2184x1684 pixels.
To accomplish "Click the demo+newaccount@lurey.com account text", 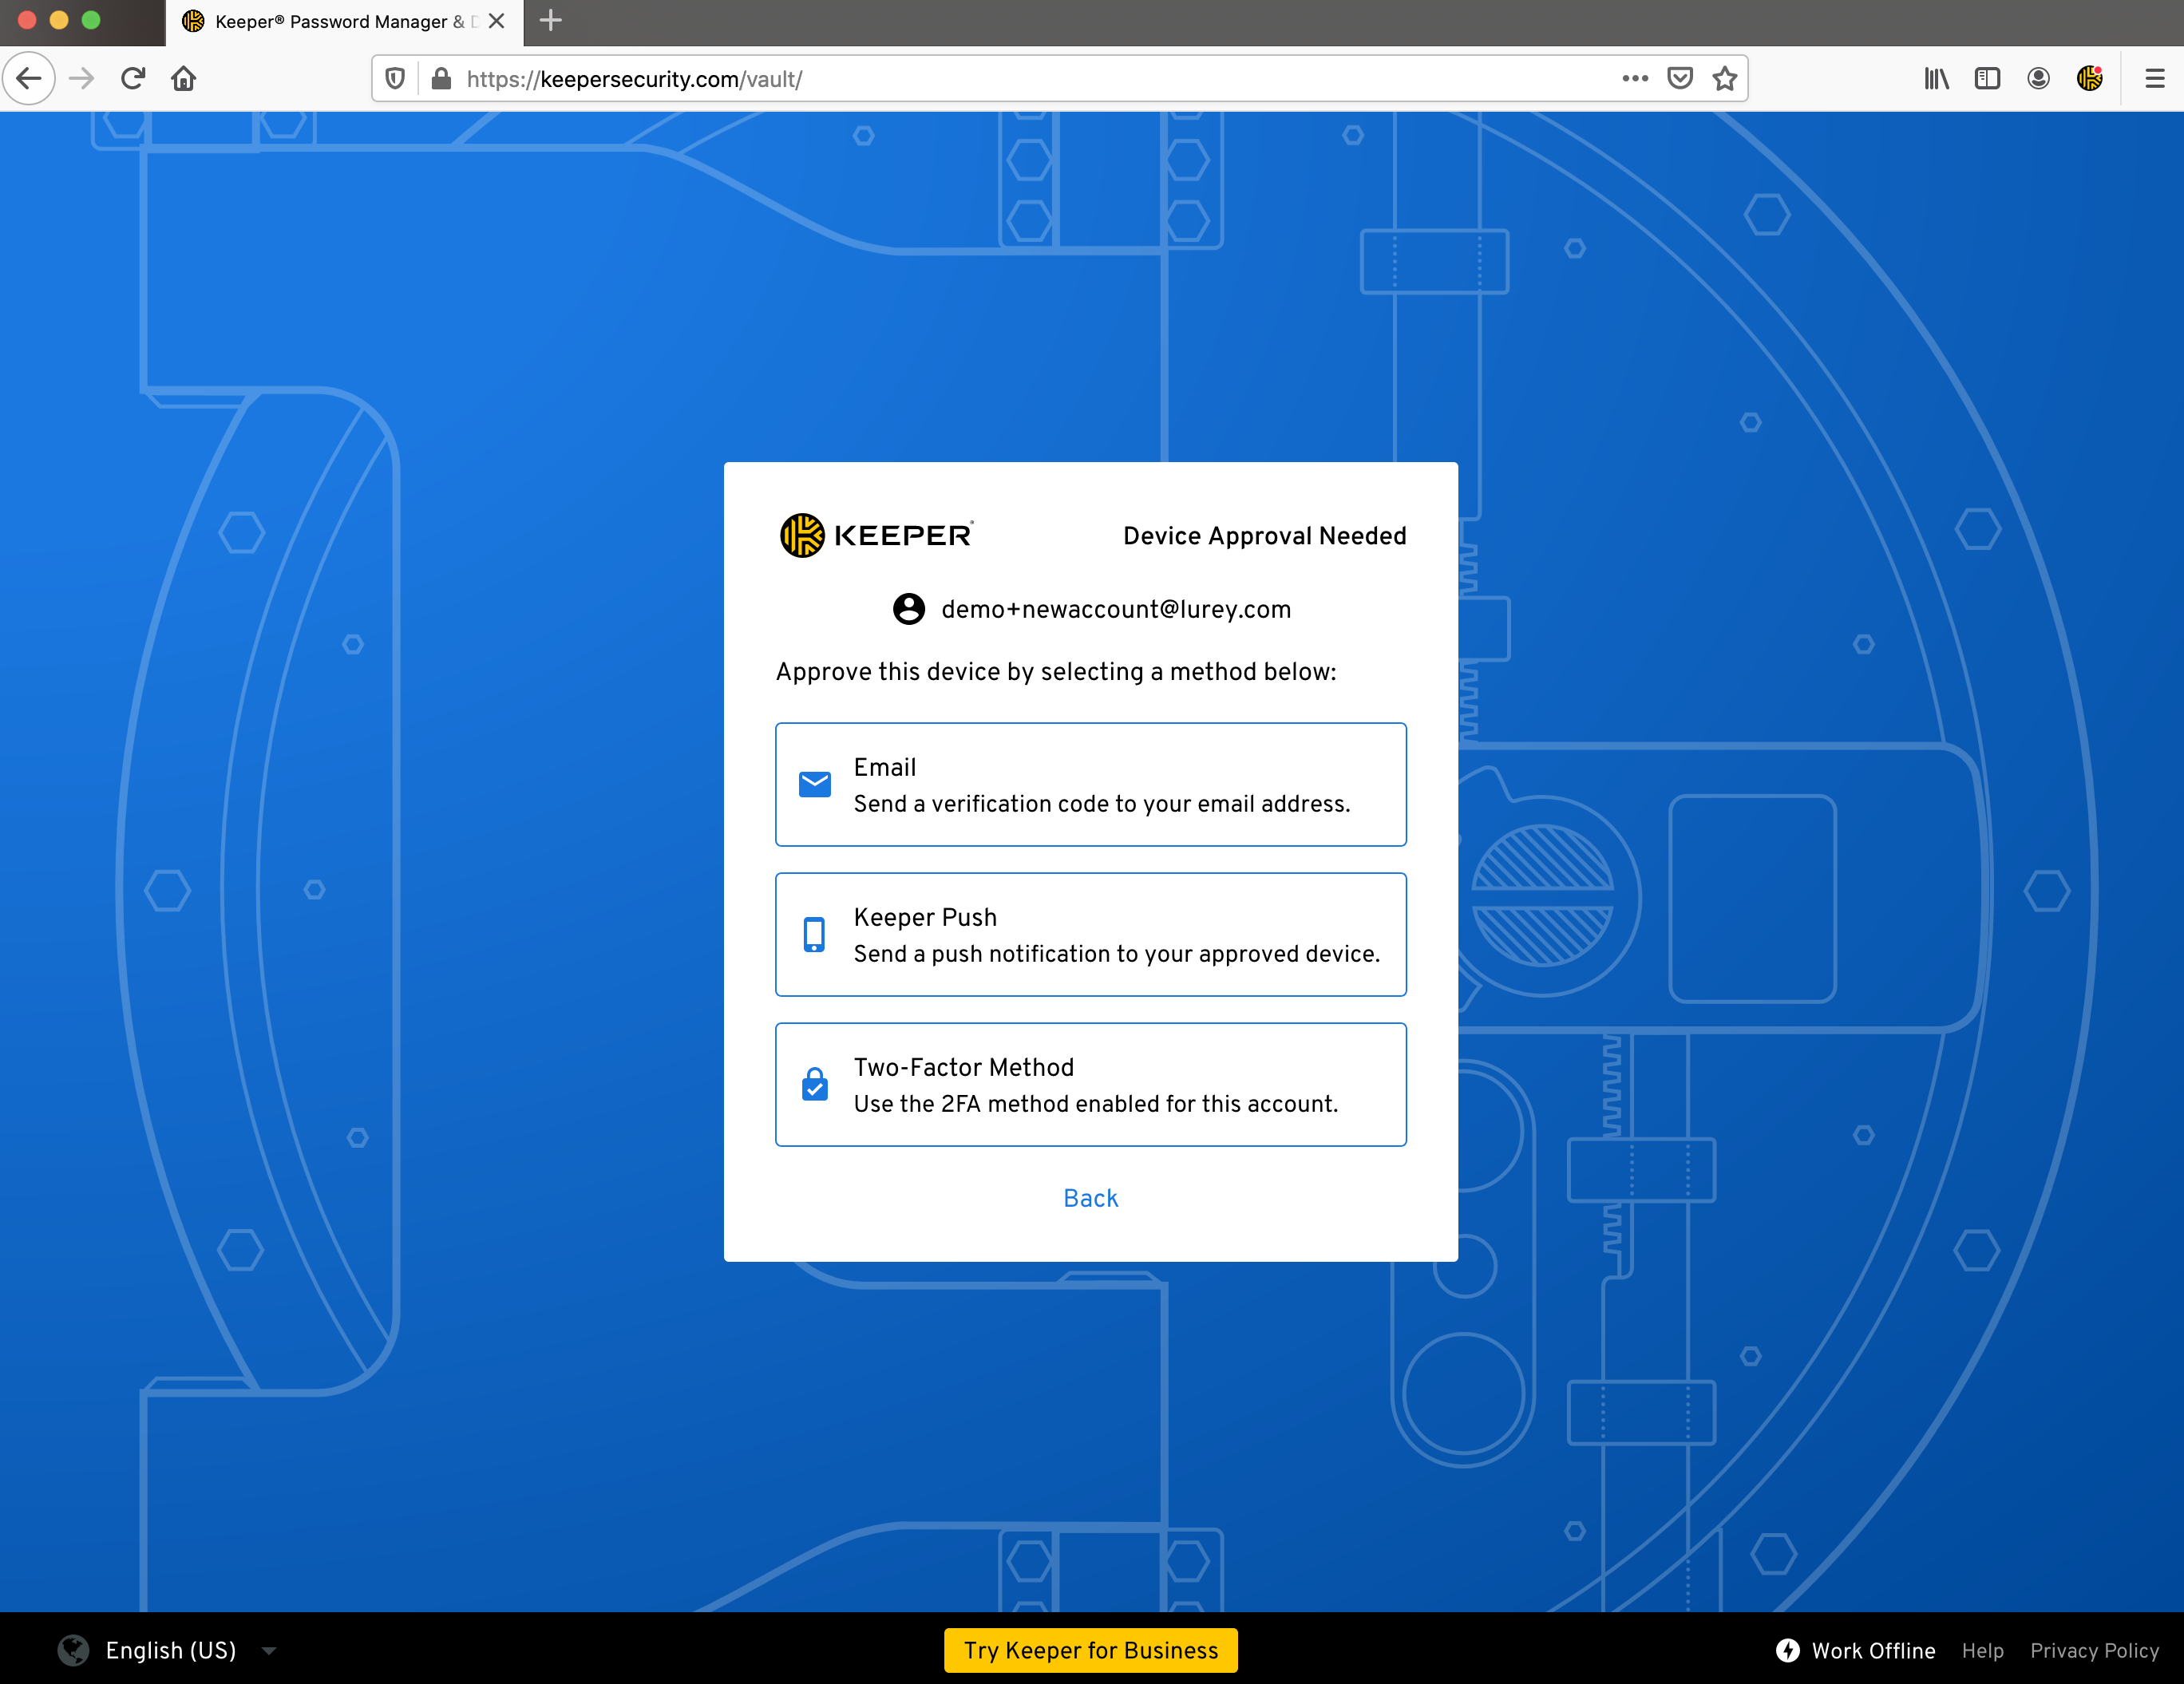I will pos(1116,609).
